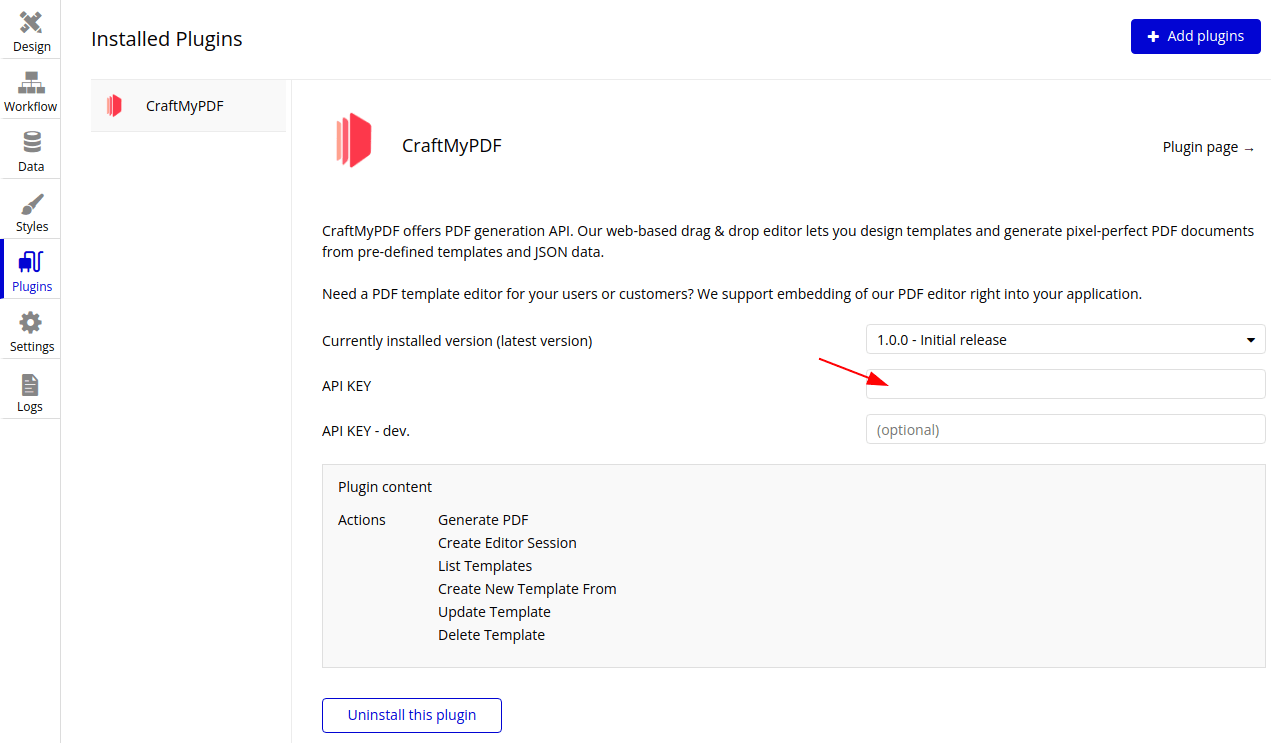This screenshot has height=743, width=1271.
Task: Open the Data tab icon
Action: [x=31, y=143]
